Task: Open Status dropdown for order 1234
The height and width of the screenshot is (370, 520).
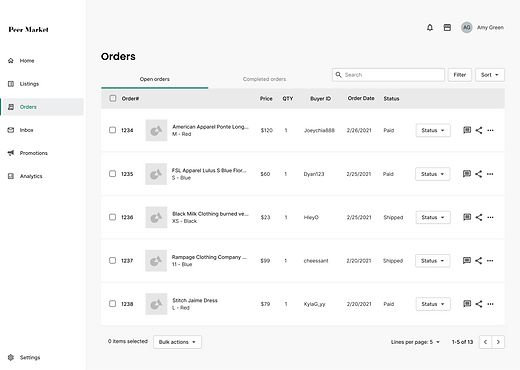Action: [x=433, y=130]
